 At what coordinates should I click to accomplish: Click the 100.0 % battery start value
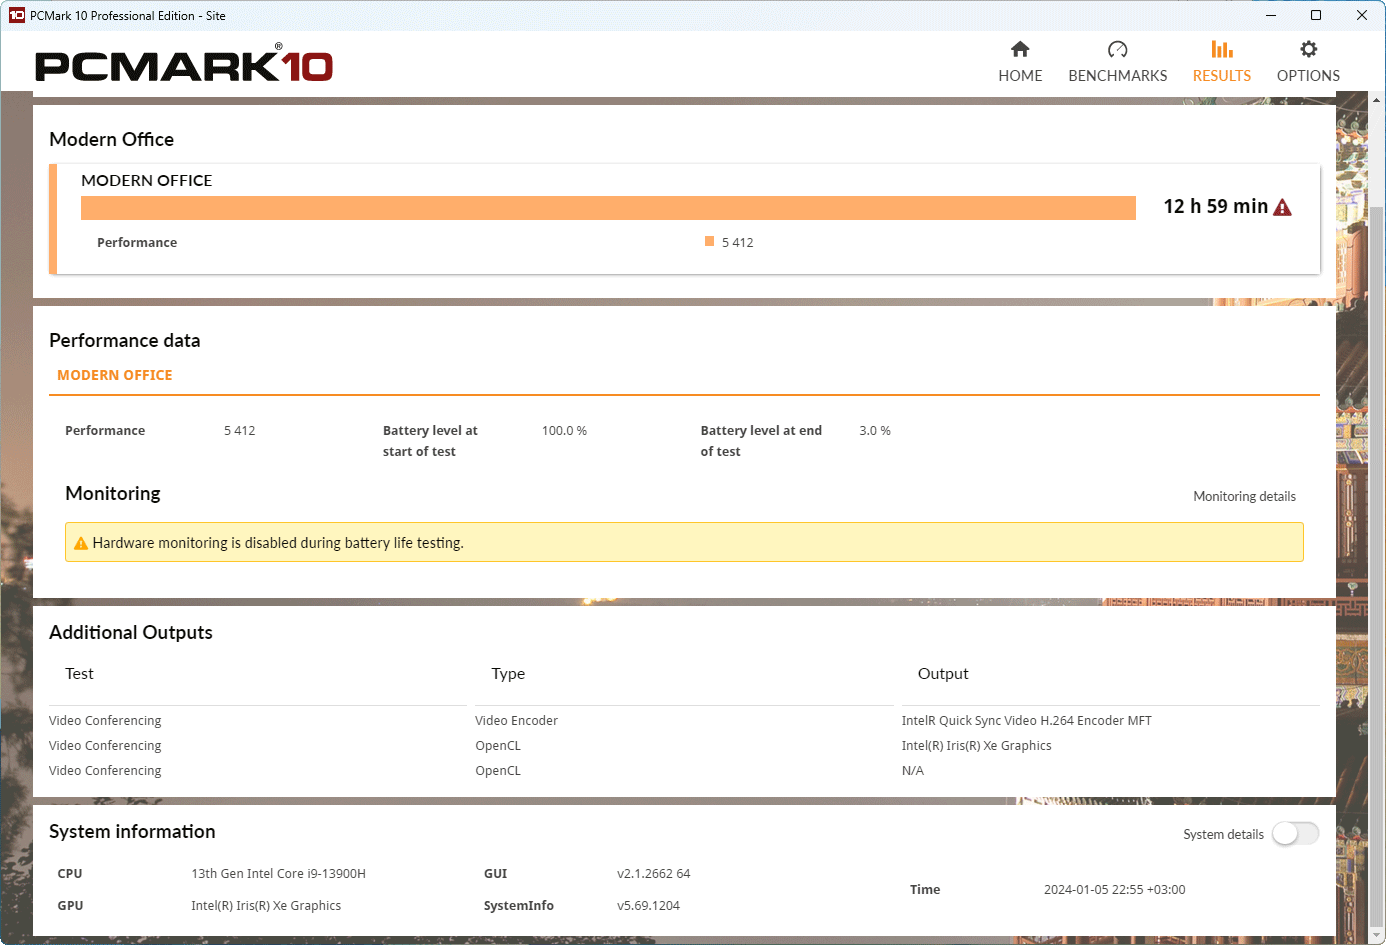[564, 430]
